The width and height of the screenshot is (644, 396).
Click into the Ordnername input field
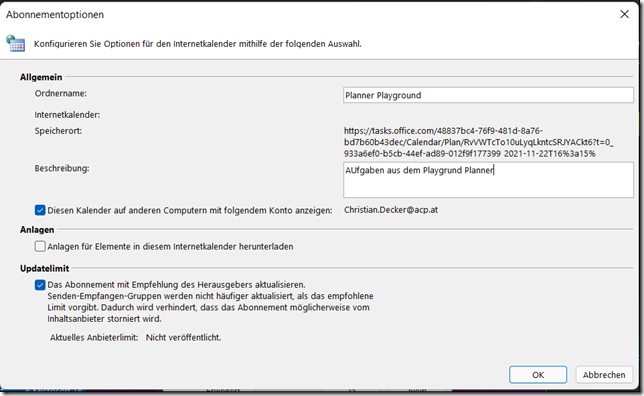point(488,95)
